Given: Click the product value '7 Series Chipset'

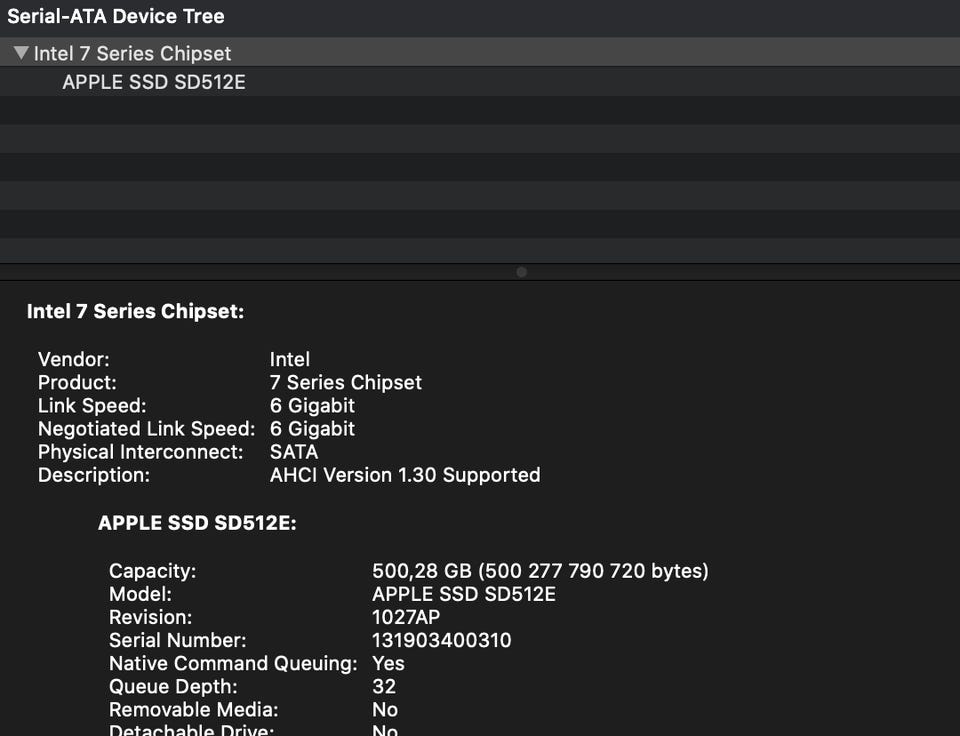Looking at the screenshot, I should point(346,383).
